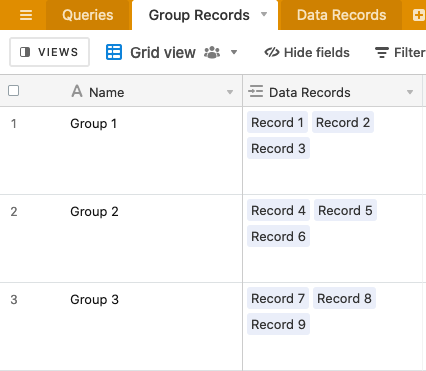Click the collaborative view people icon
The width and height of the screenshot is (426, 371).
[x=212, y=52]
